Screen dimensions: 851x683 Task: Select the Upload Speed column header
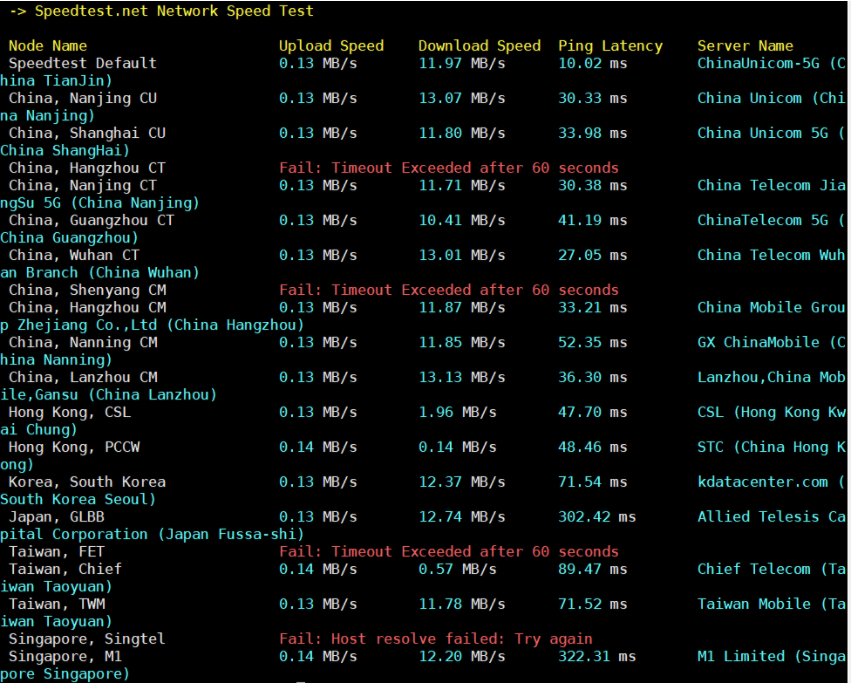pos(331,46)
